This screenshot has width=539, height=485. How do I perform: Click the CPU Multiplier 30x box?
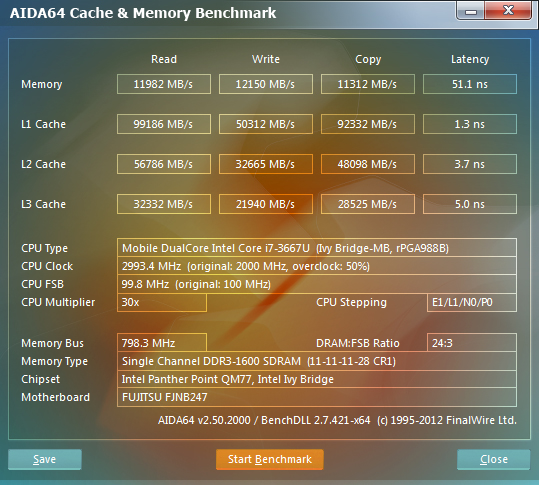[x=162, y=302]
